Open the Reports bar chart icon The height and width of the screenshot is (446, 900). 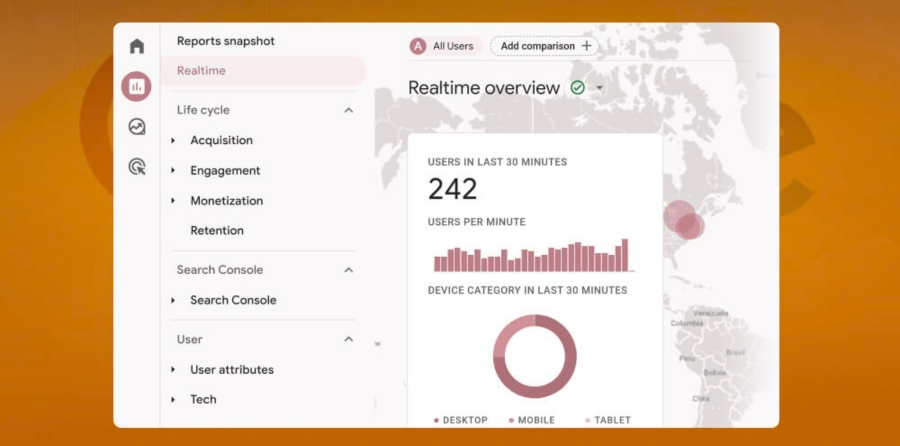pyautogui.click(x=137, y=86)
